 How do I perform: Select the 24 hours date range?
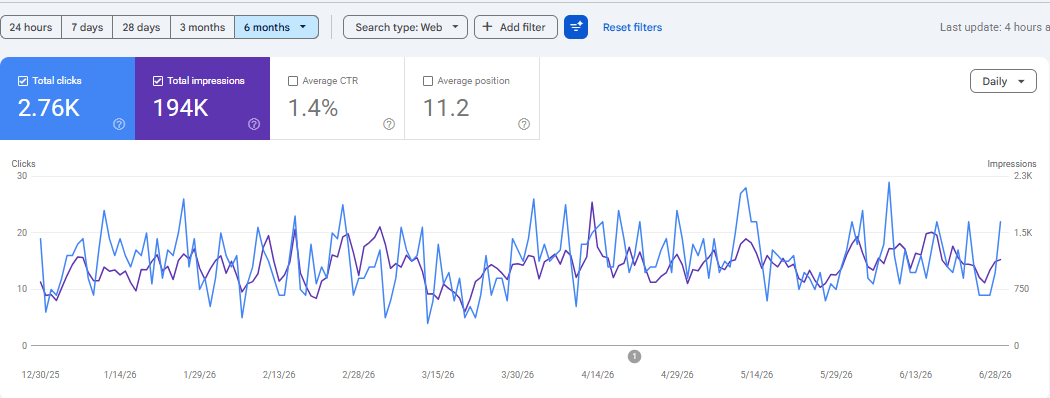click(31, 27)
